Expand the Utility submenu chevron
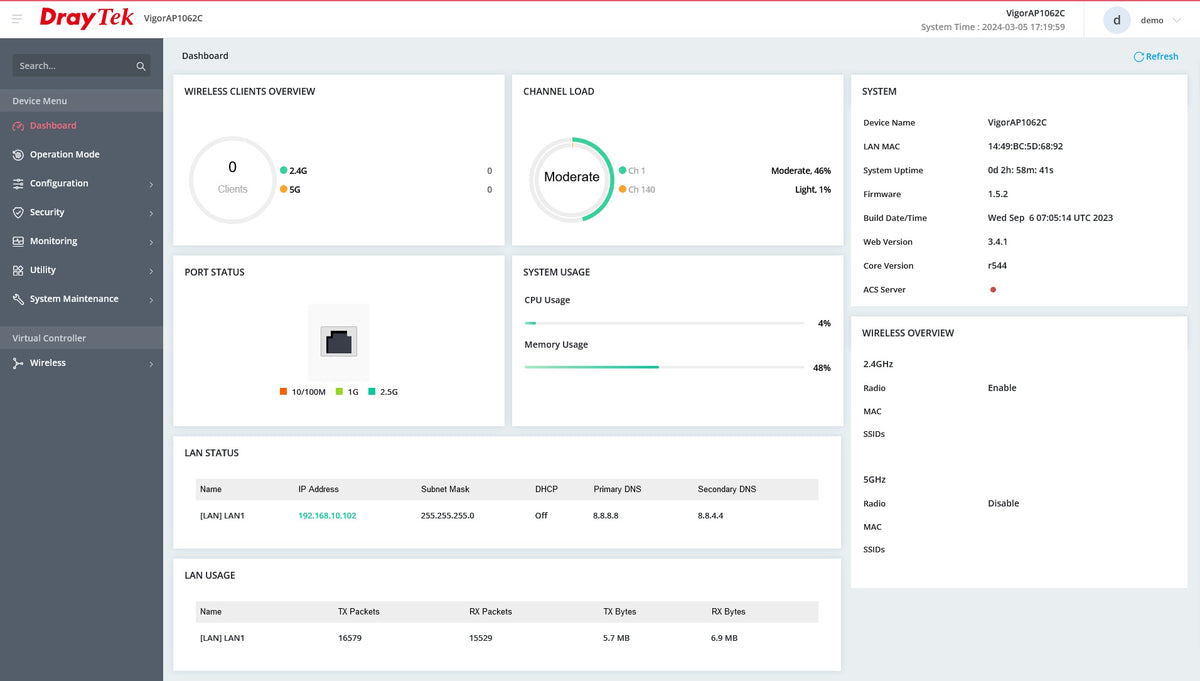The height and width of the screenshot is (681, 1200). tap(151, 272)
